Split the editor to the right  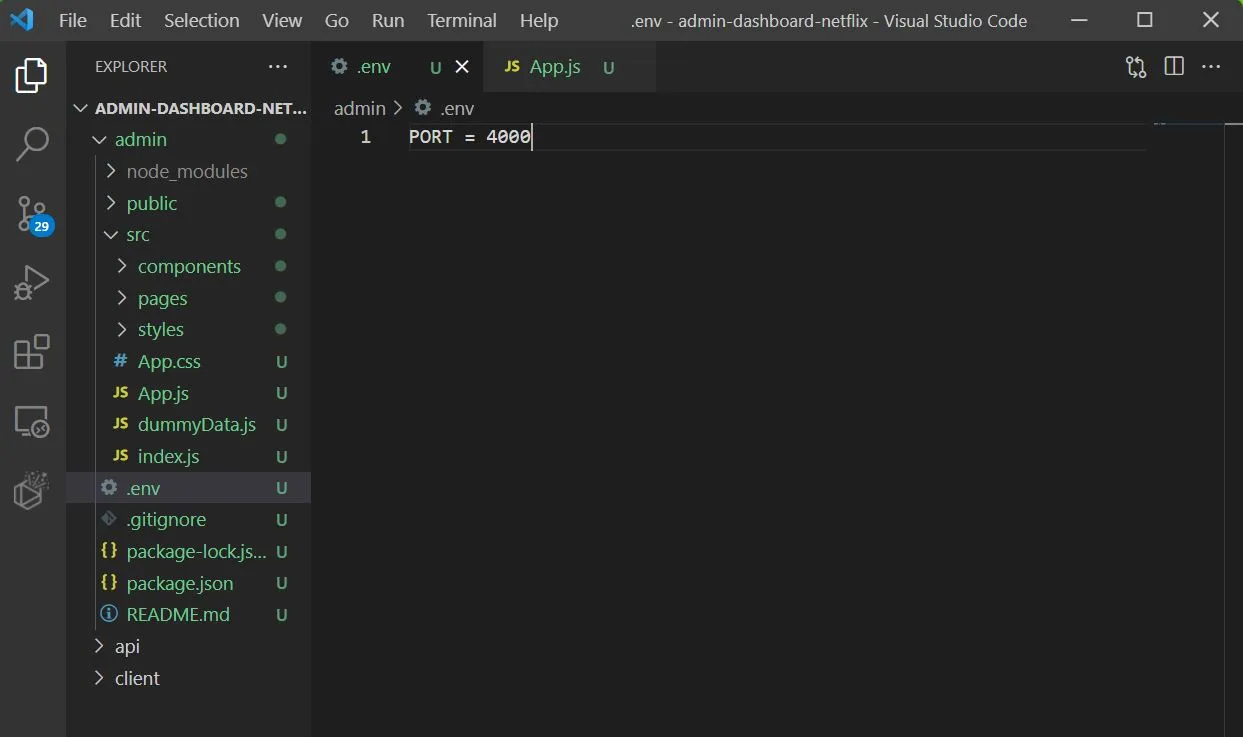[x=1174, y=67]
